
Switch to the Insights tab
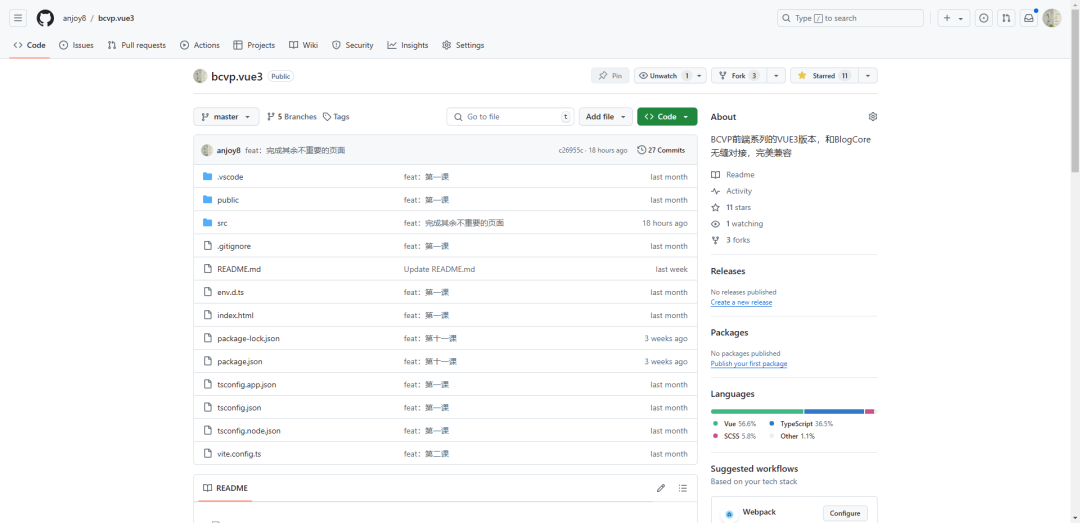click(408, 45)
